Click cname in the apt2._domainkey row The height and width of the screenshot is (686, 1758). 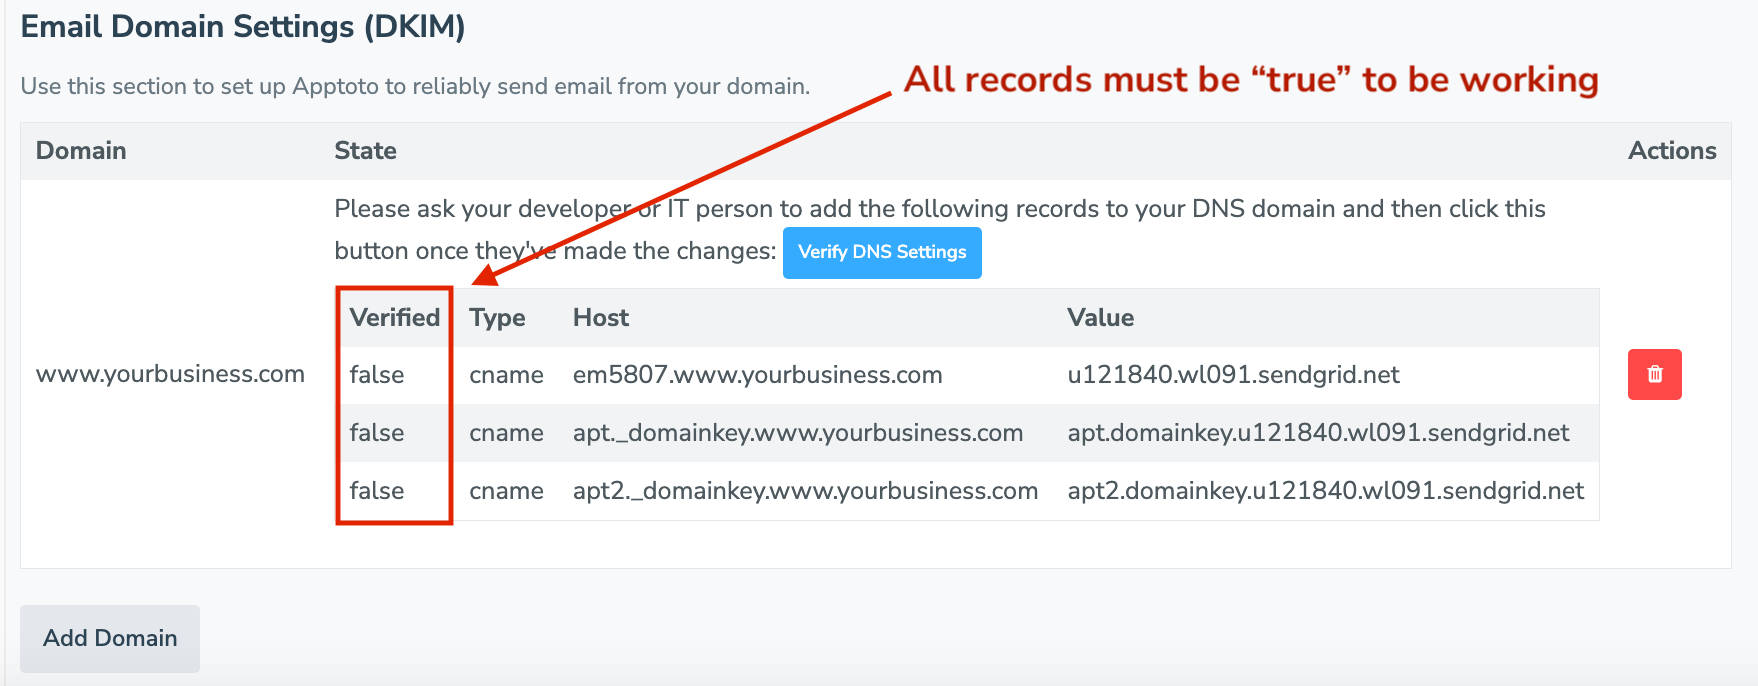506,491
